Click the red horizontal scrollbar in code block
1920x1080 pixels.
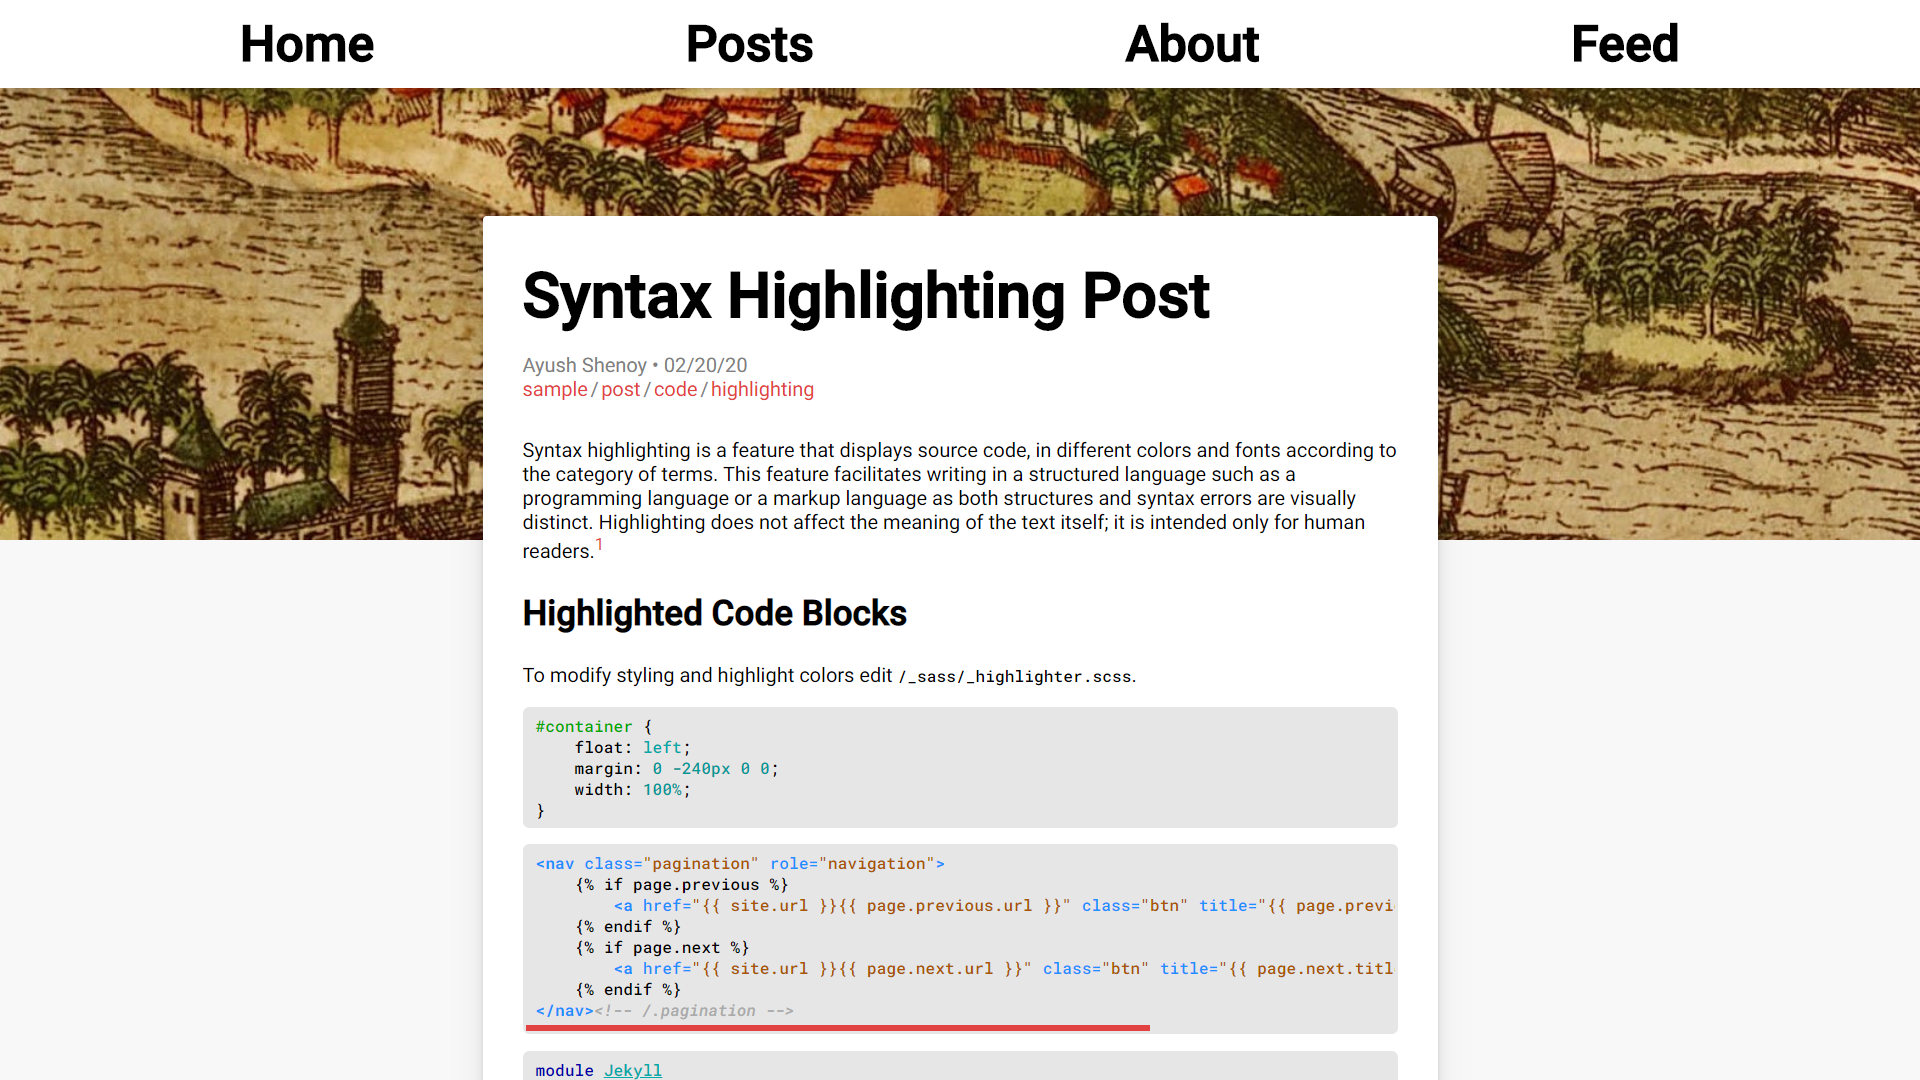[x=837, y=1027]
